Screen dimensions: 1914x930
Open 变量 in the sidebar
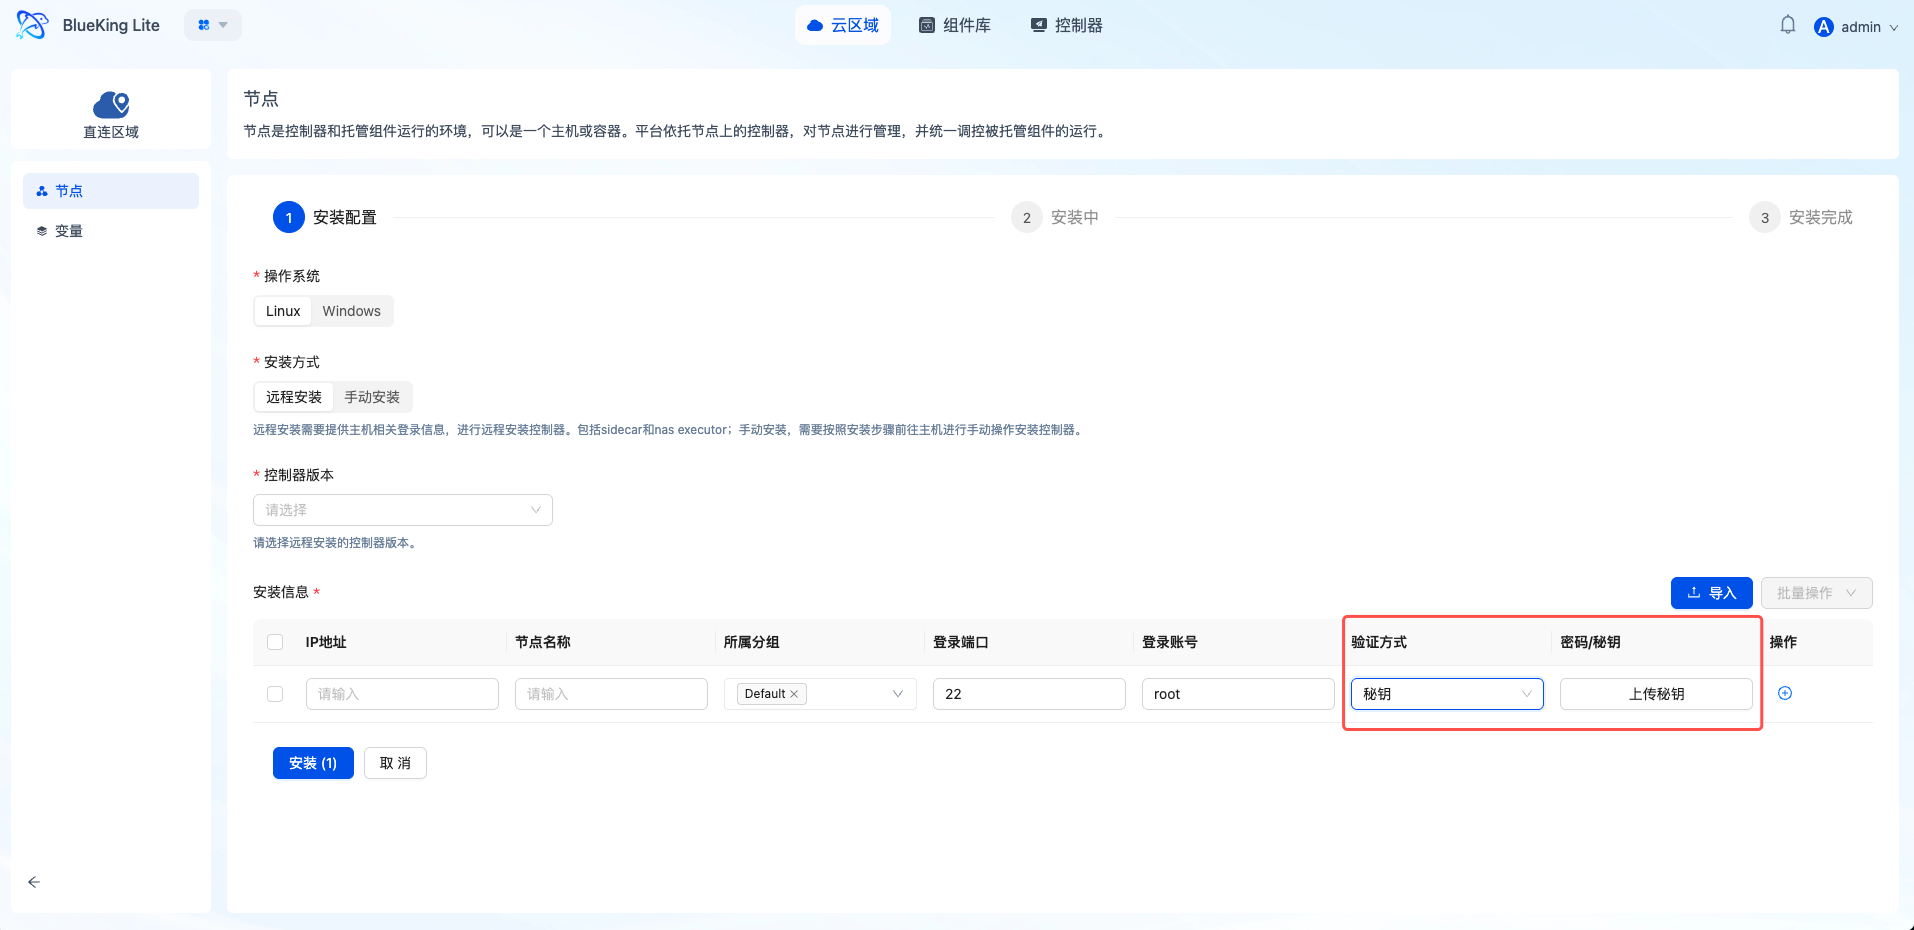pos(111,231)
